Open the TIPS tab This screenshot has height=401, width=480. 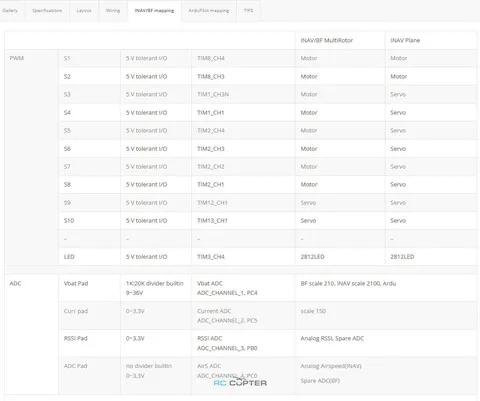pyautogui.click(x=248, y=11)
